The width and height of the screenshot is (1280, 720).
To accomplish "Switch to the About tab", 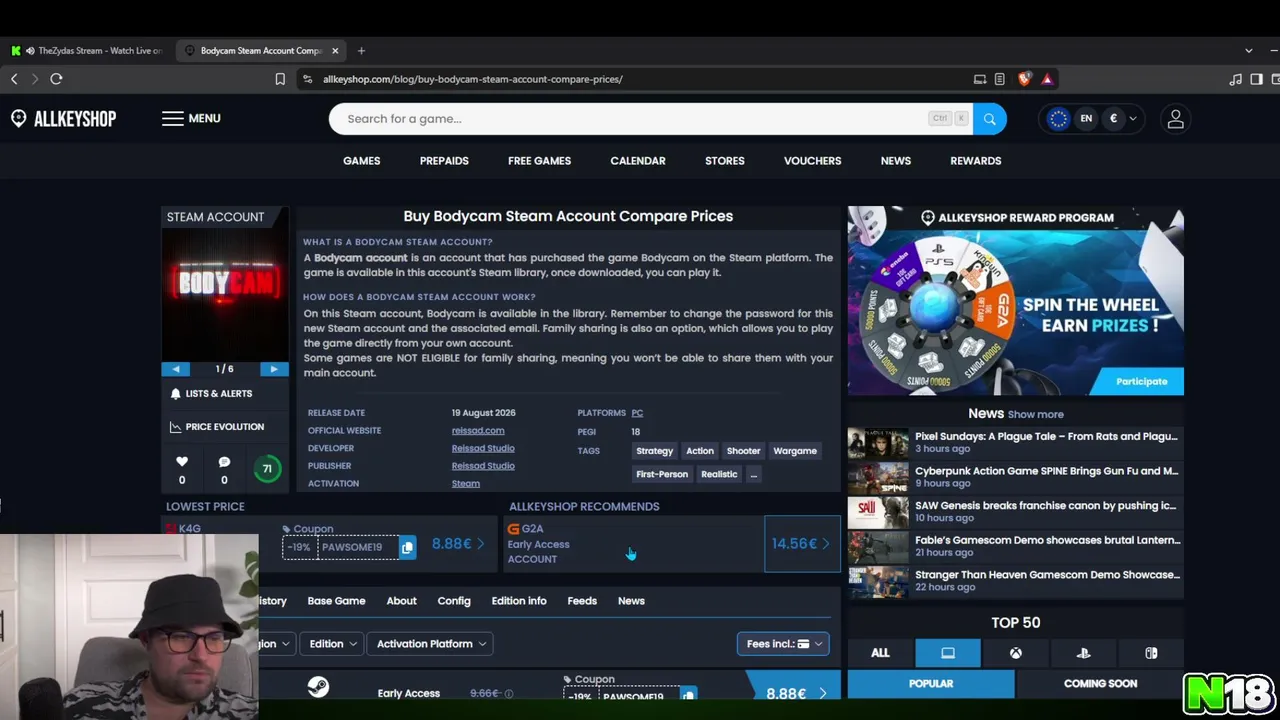I will 401,601.
